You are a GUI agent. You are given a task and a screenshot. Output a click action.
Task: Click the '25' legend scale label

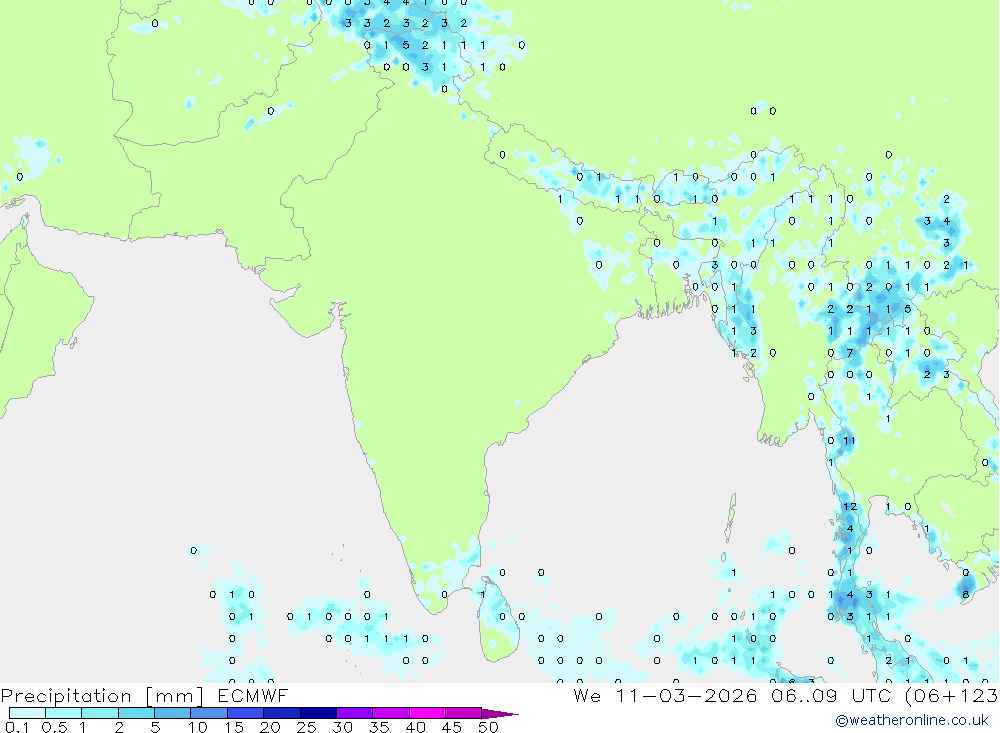coord(306,727)
